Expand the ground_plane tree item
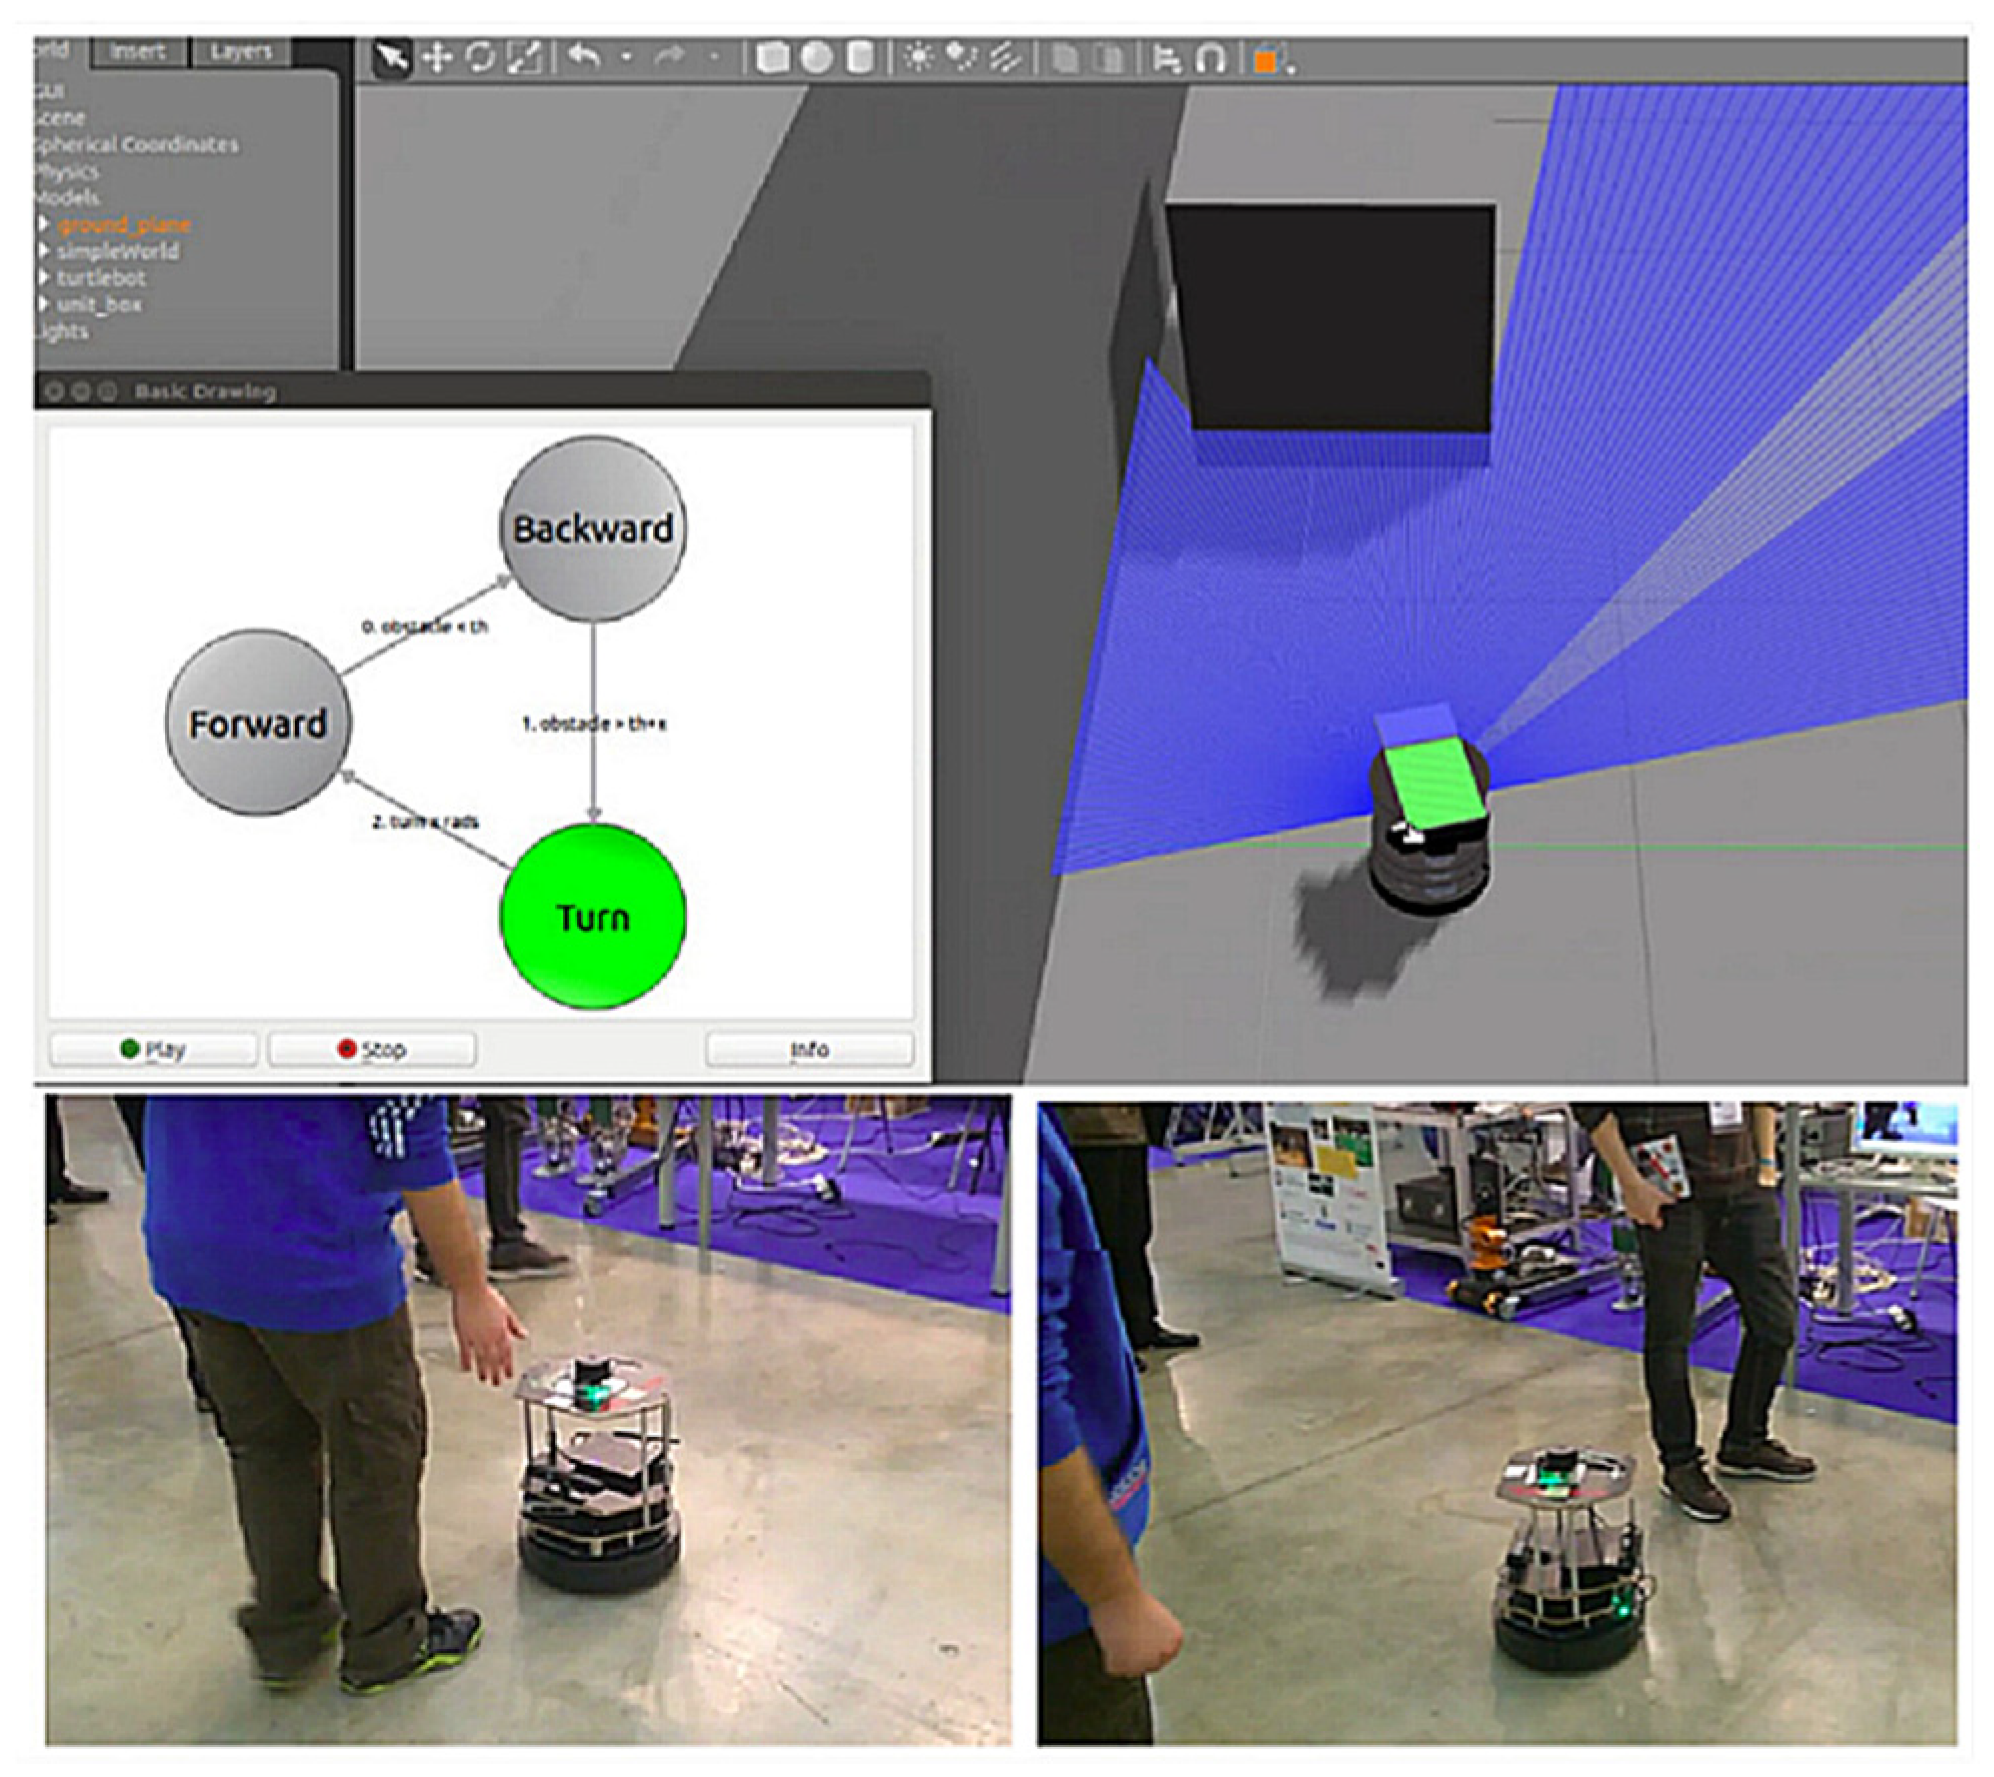The image size is (1994, 1777). (x=44, y=223)
